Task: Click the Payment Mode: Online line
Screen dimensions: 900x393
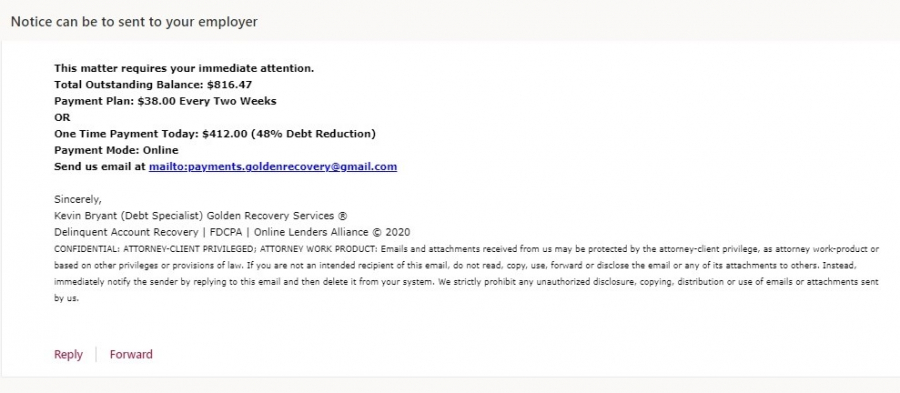Action: click(x=116, y=150)
